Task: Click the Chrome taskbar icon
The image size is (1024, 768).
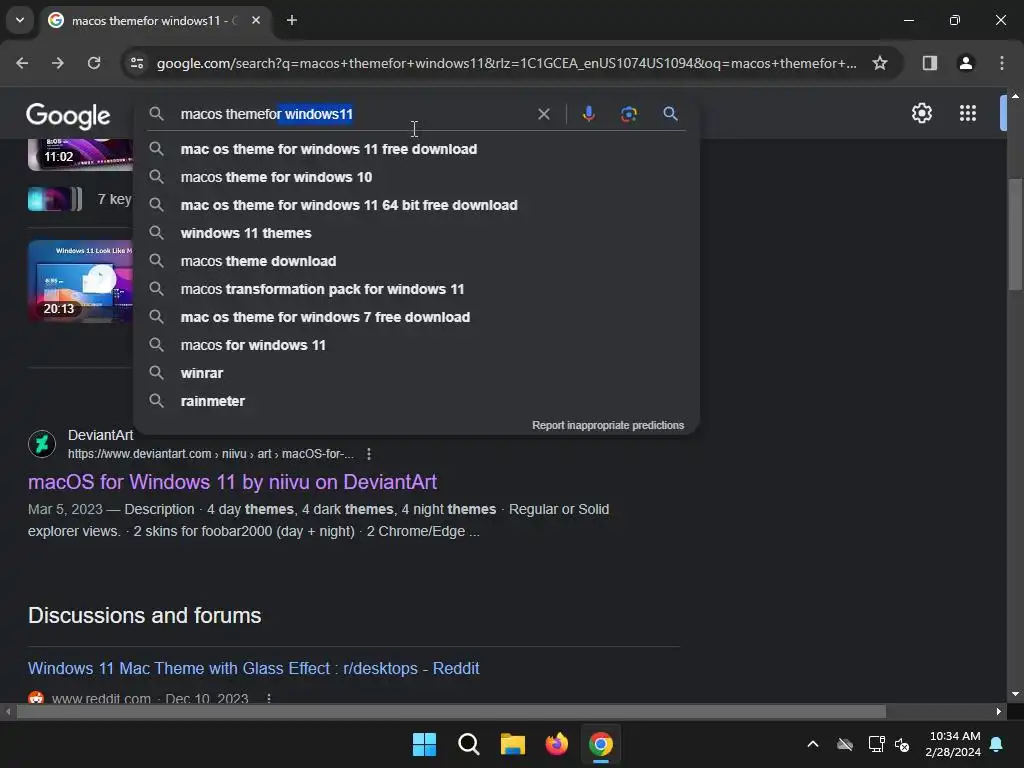Action: (x=601, y=744)
